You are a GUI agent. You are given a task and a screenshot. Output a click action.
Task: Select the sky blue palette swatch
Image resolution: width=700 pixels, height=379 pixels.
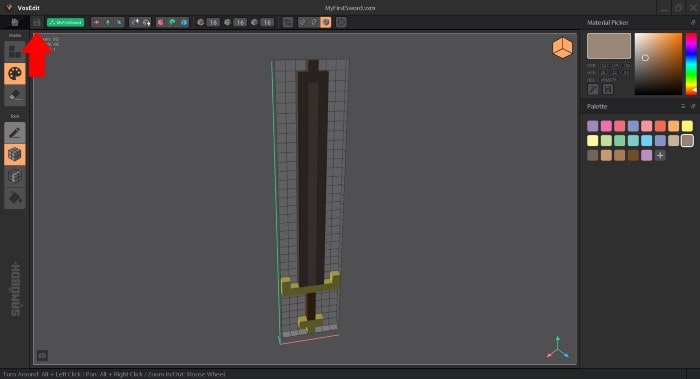646,141
